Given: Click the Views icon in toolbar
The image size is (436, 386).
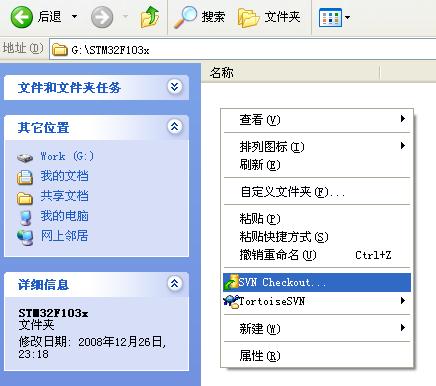Looking at the screenshot, I should click(x=330, y=17).
